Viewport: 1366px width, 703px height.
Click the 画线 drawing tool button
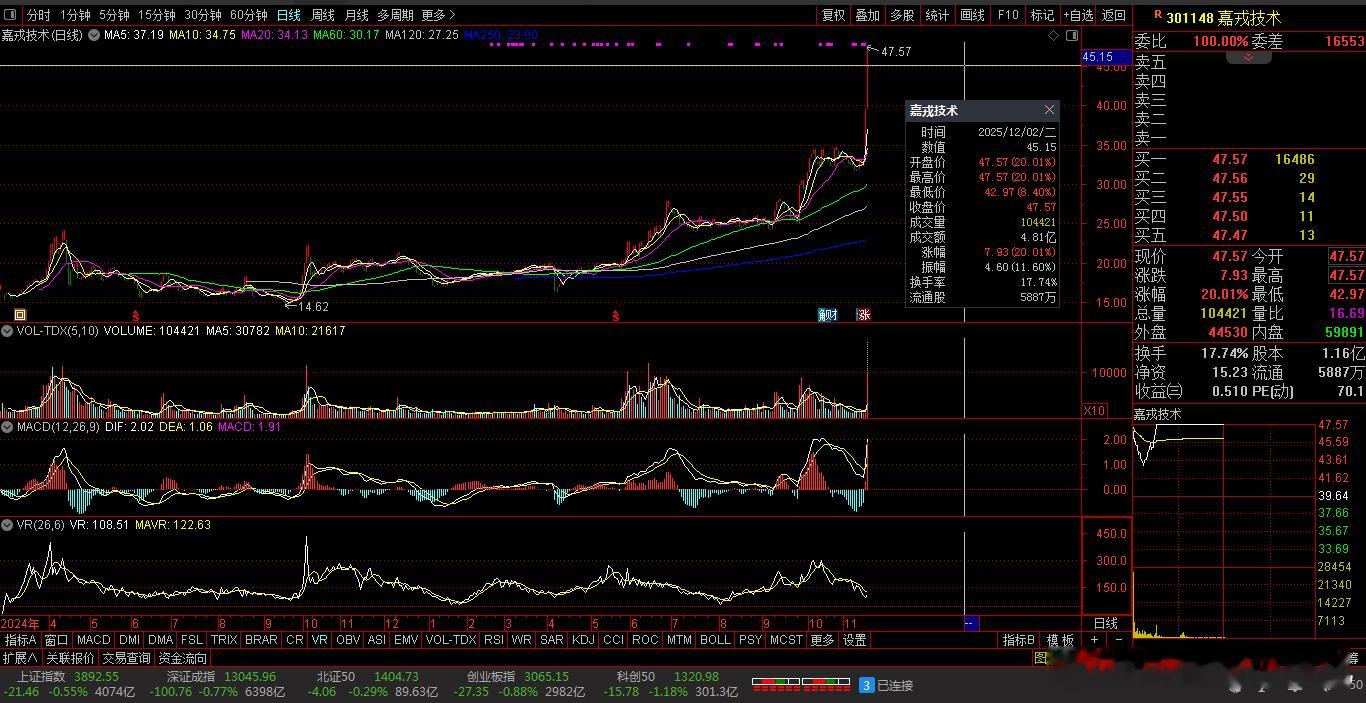pos(972,15)
